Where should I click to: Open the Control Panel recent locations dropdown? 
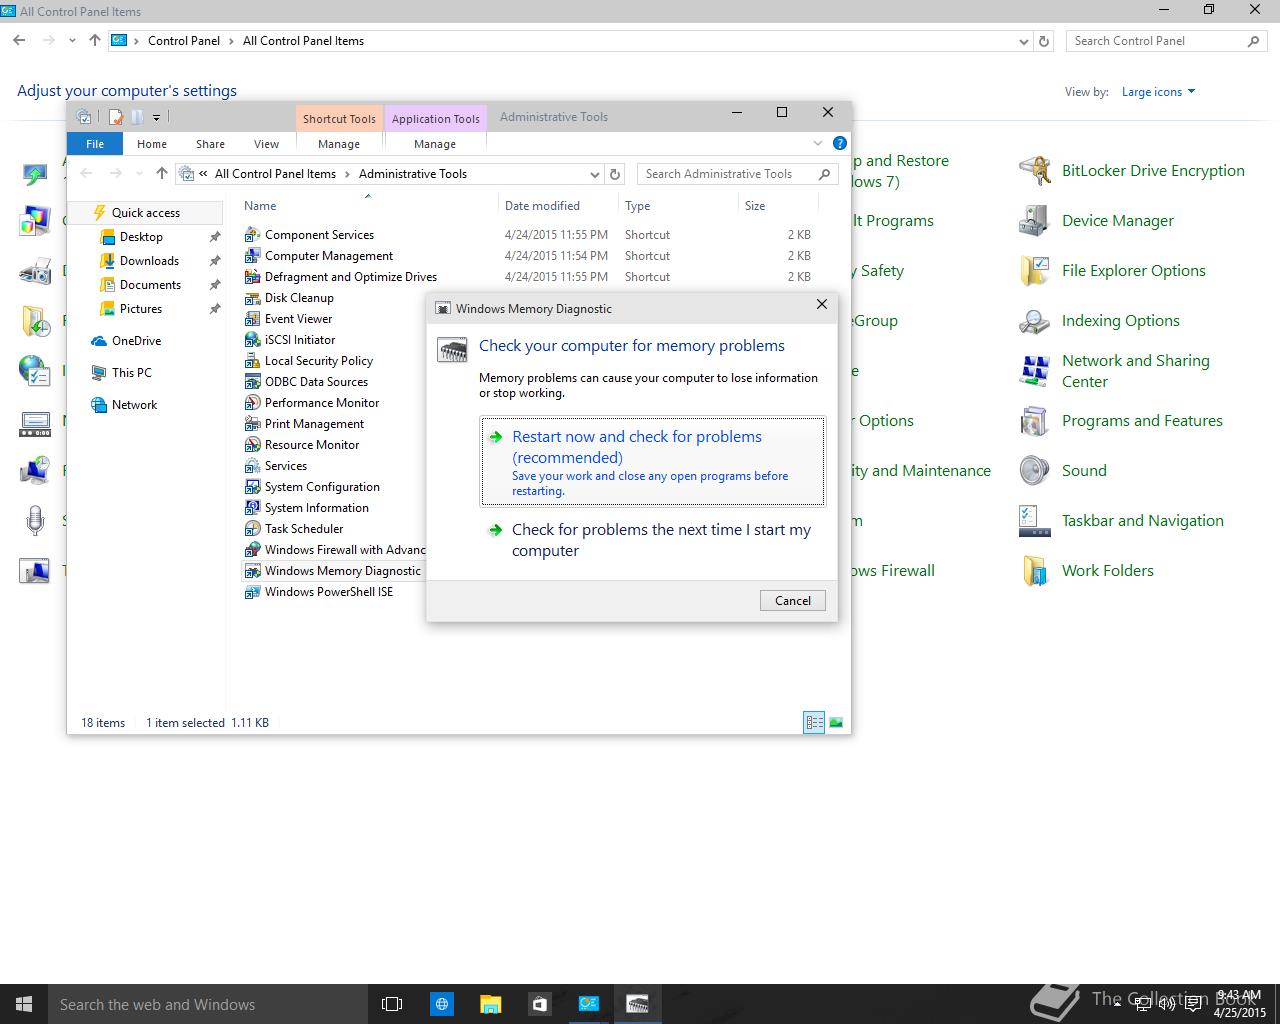tap(72, 41)
